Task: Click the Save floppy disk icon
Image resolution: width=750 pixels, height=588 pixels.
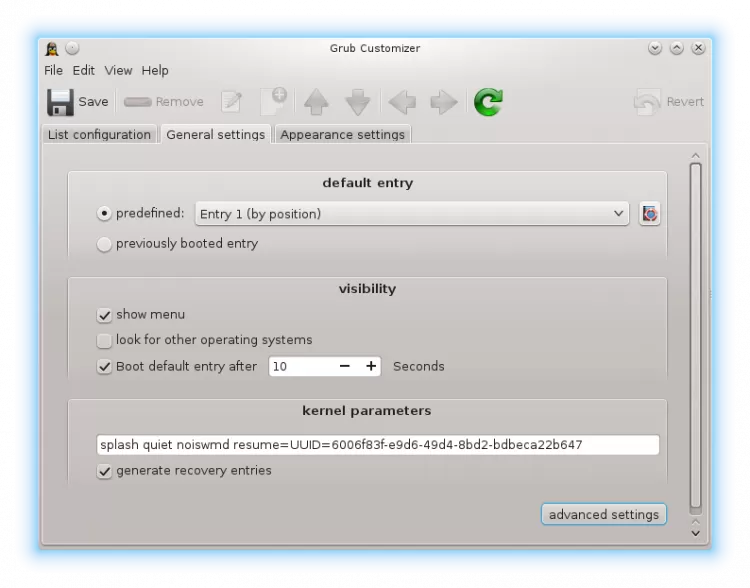Action: tap(60, 102)
